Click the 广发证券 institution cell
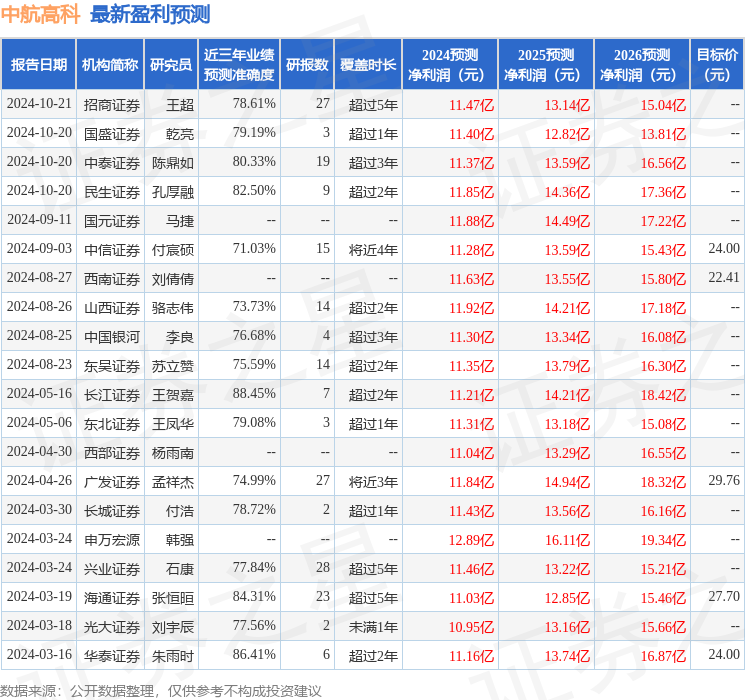745x700 pixels. [x=112, y=482]
